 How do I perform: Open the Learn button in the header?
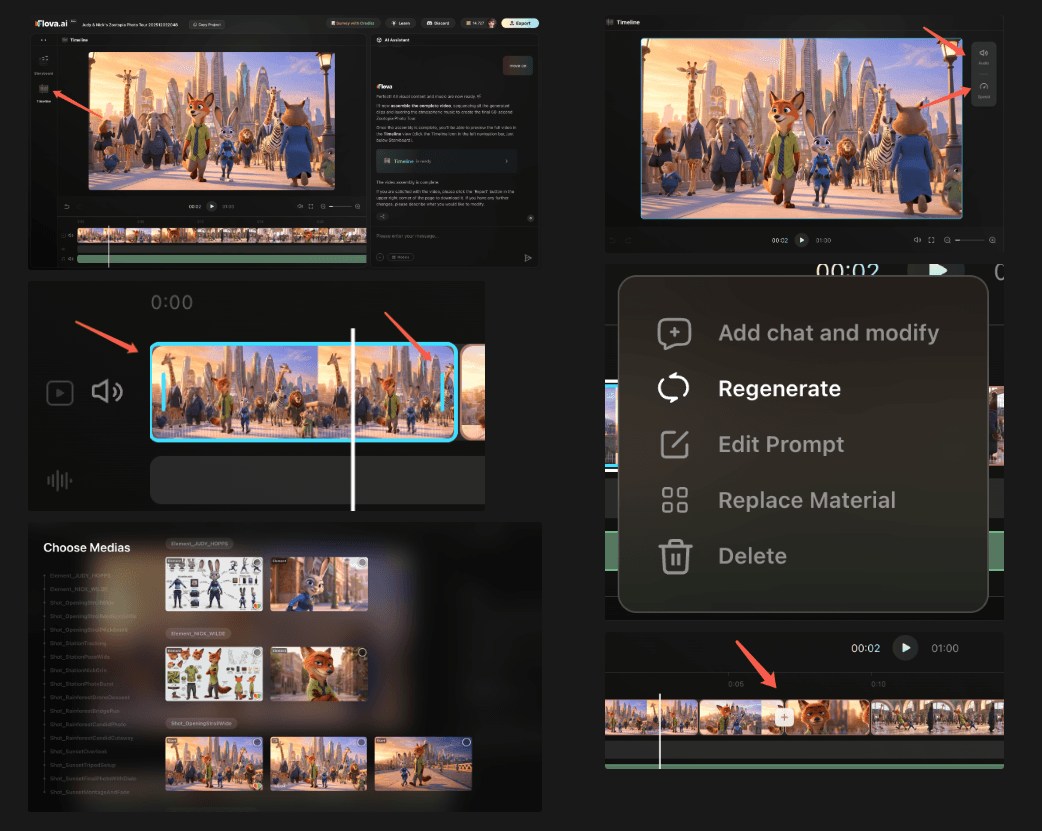(401, 23)
